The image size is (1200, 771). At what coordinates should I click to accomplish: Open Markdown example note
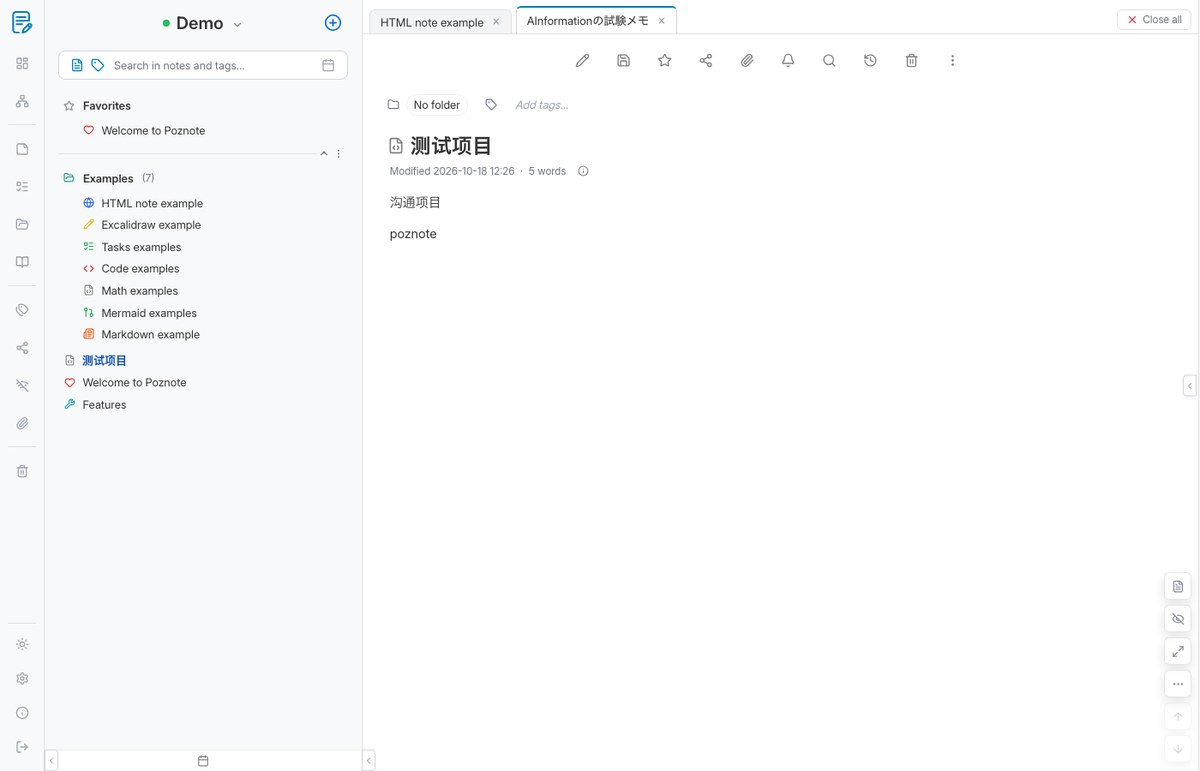pos(150,334)
